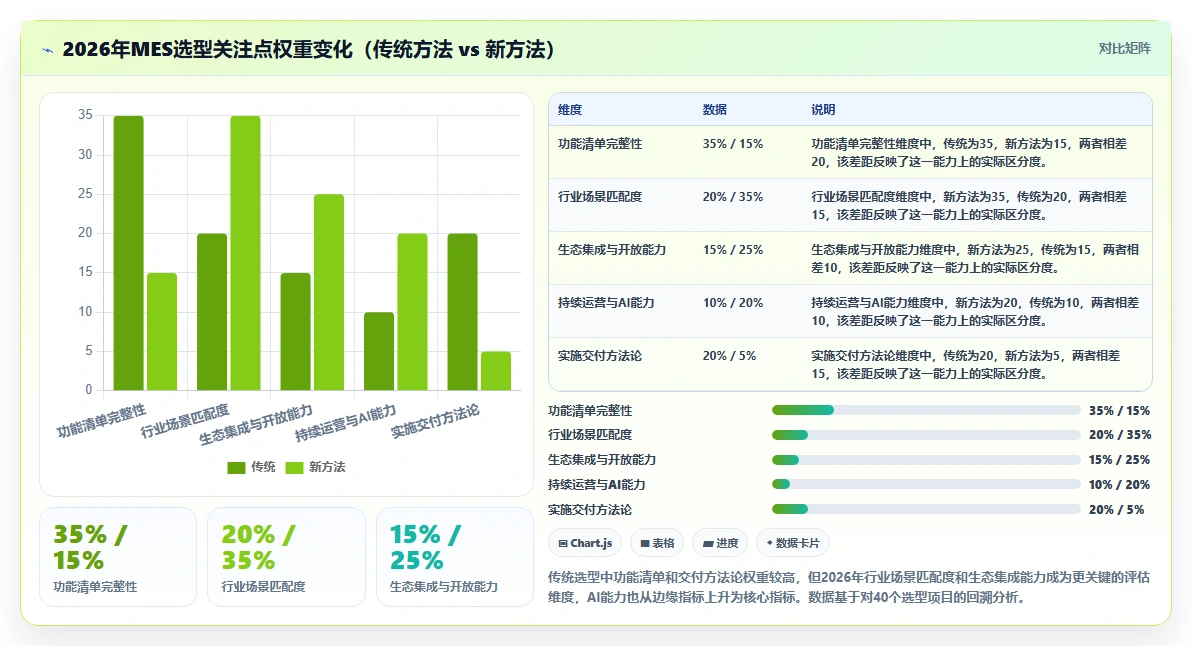Click the 持续运营与AI能力 progress bar
1192x646 pixels.
(926, 484)
